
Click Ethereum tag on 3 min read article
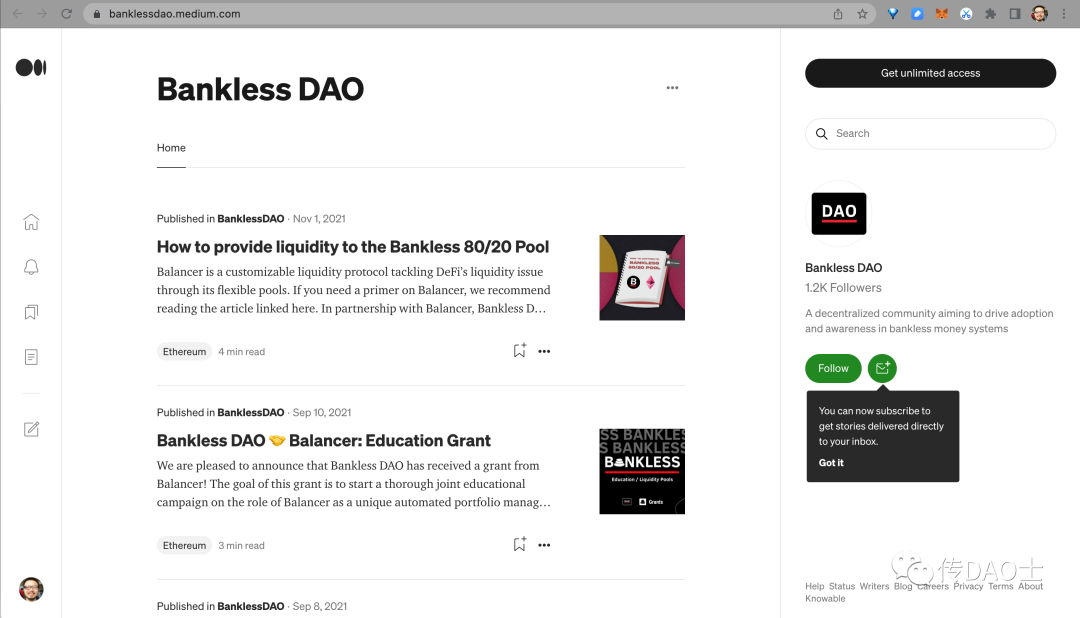tap(184, 545)
